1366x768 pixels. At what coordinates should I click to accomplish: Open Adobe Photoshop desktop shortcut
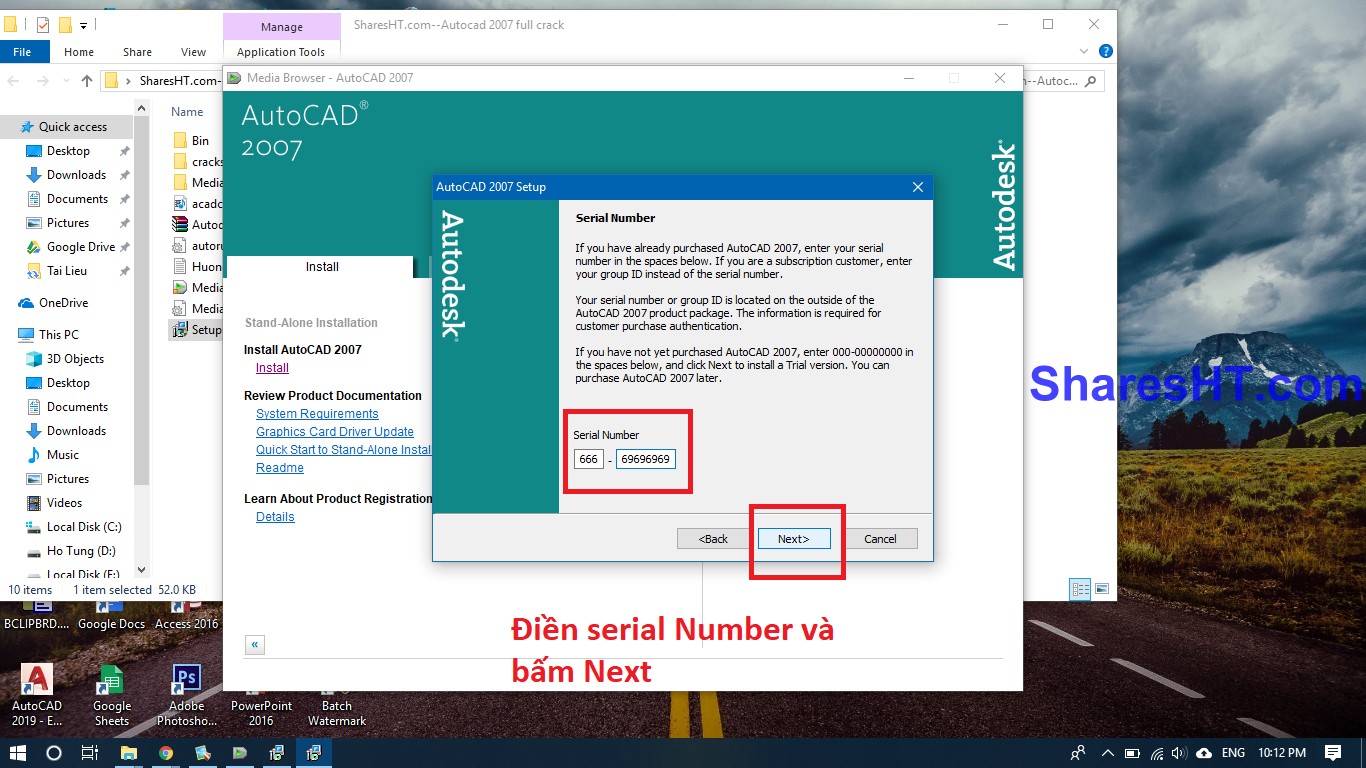point(186,694)
